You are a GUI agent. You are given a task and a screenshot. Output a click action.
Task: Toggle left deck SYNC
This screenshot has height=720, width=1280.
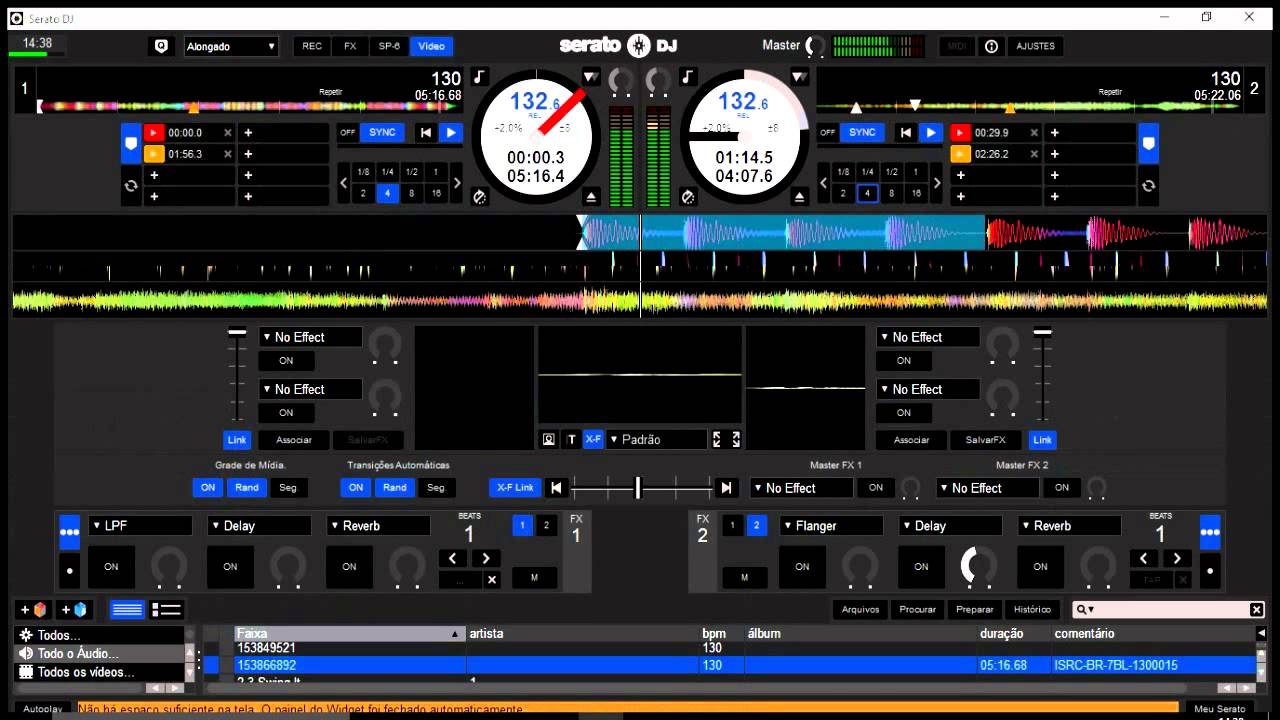[383, 132]
